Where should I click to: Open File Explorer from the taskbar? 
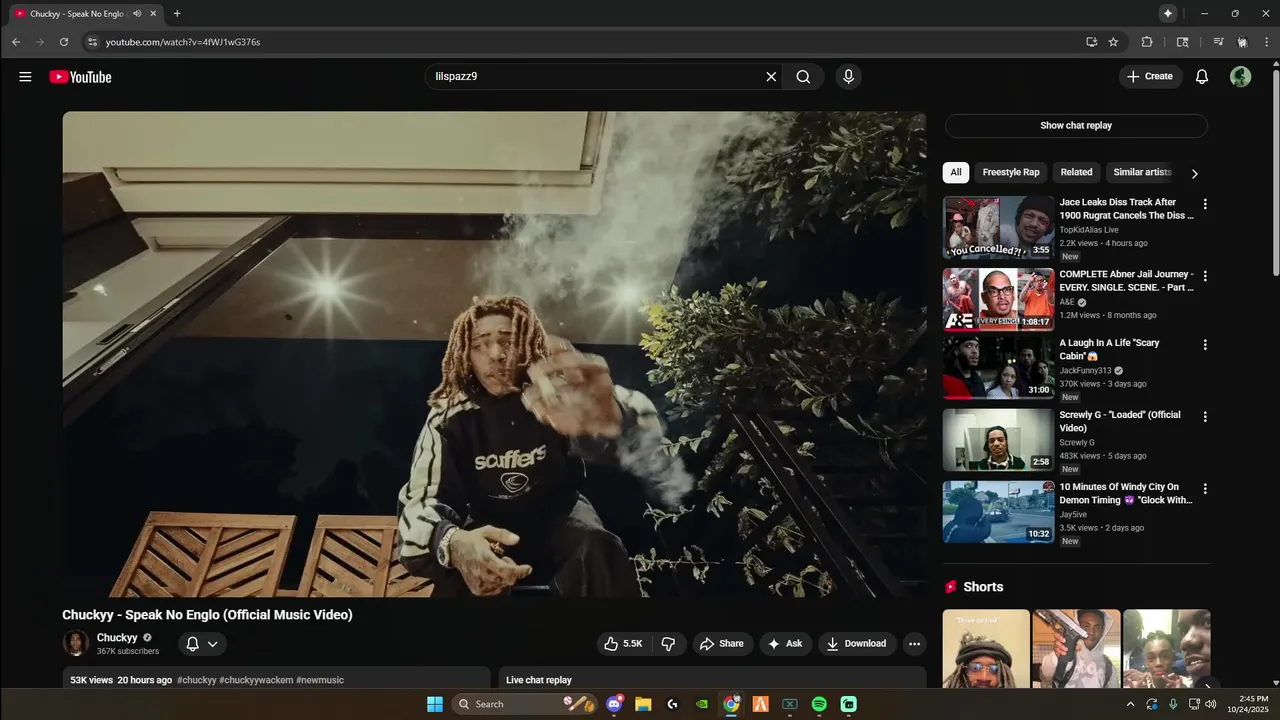pyautogui.click(x=643, y=704)
